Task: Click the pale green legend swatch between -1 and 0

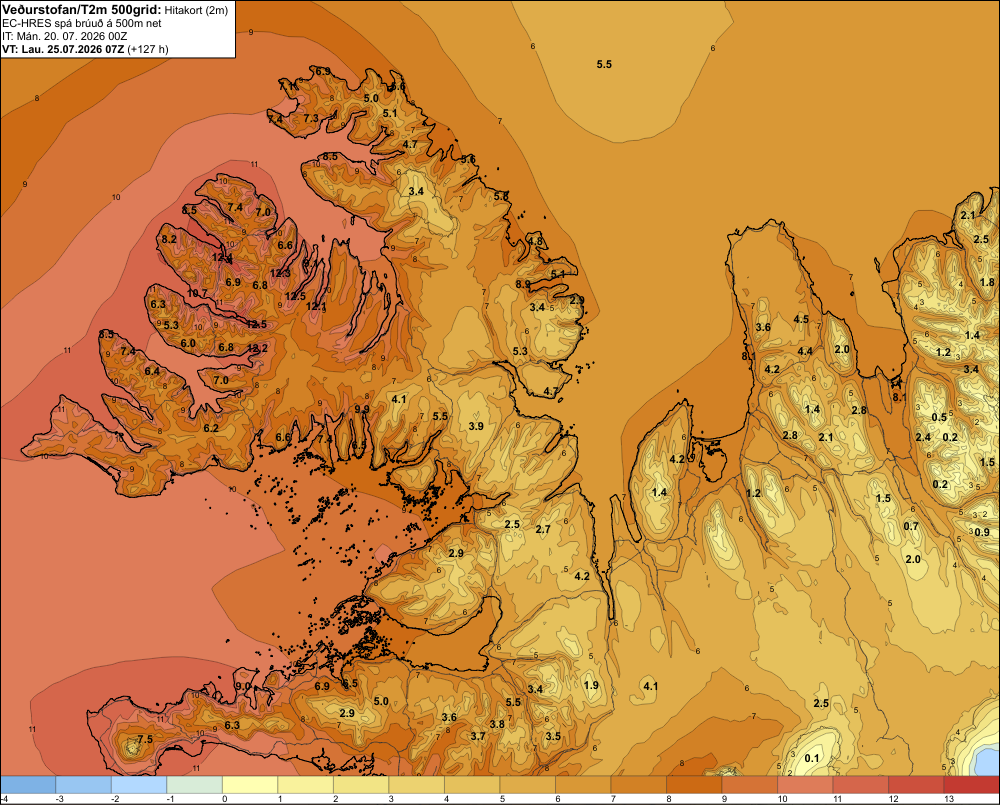Action: point(195,785)
